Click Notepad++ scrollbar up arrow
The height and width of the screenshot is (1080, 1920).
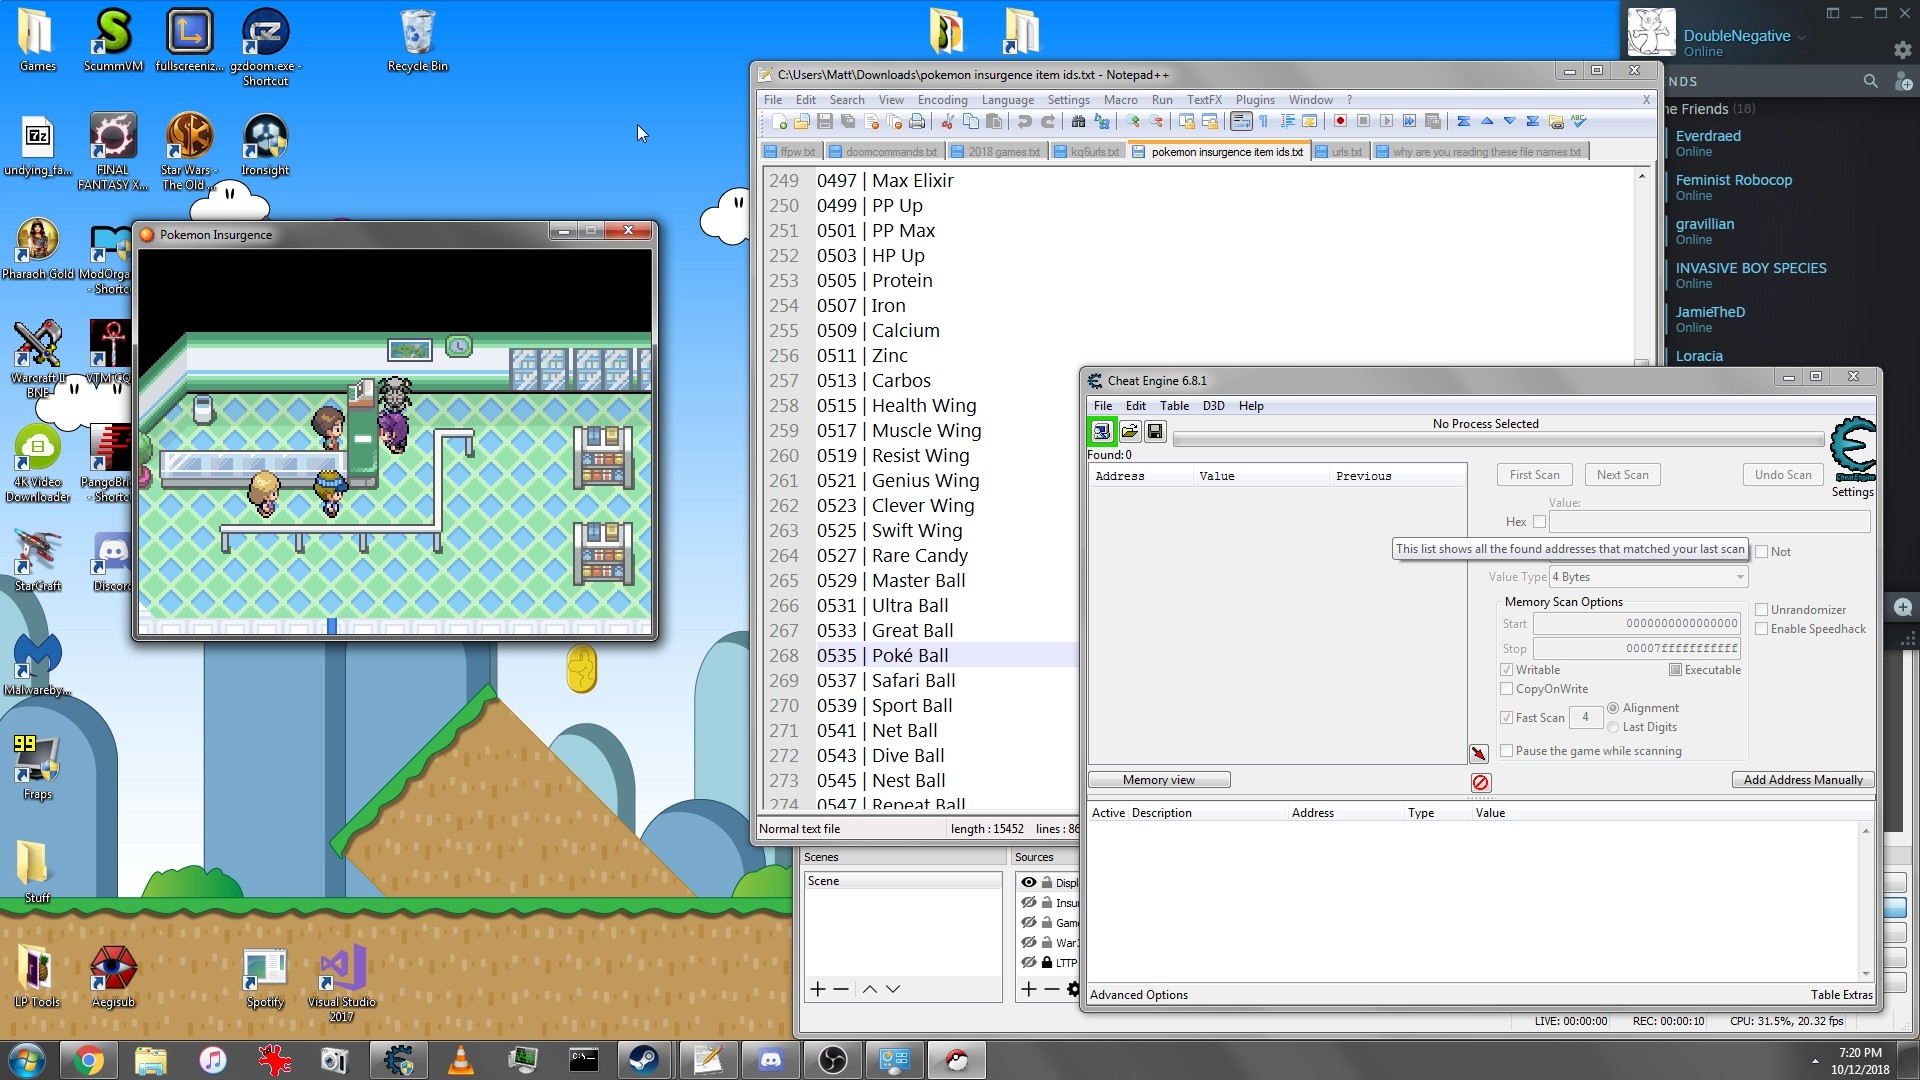coord(1641,176)
